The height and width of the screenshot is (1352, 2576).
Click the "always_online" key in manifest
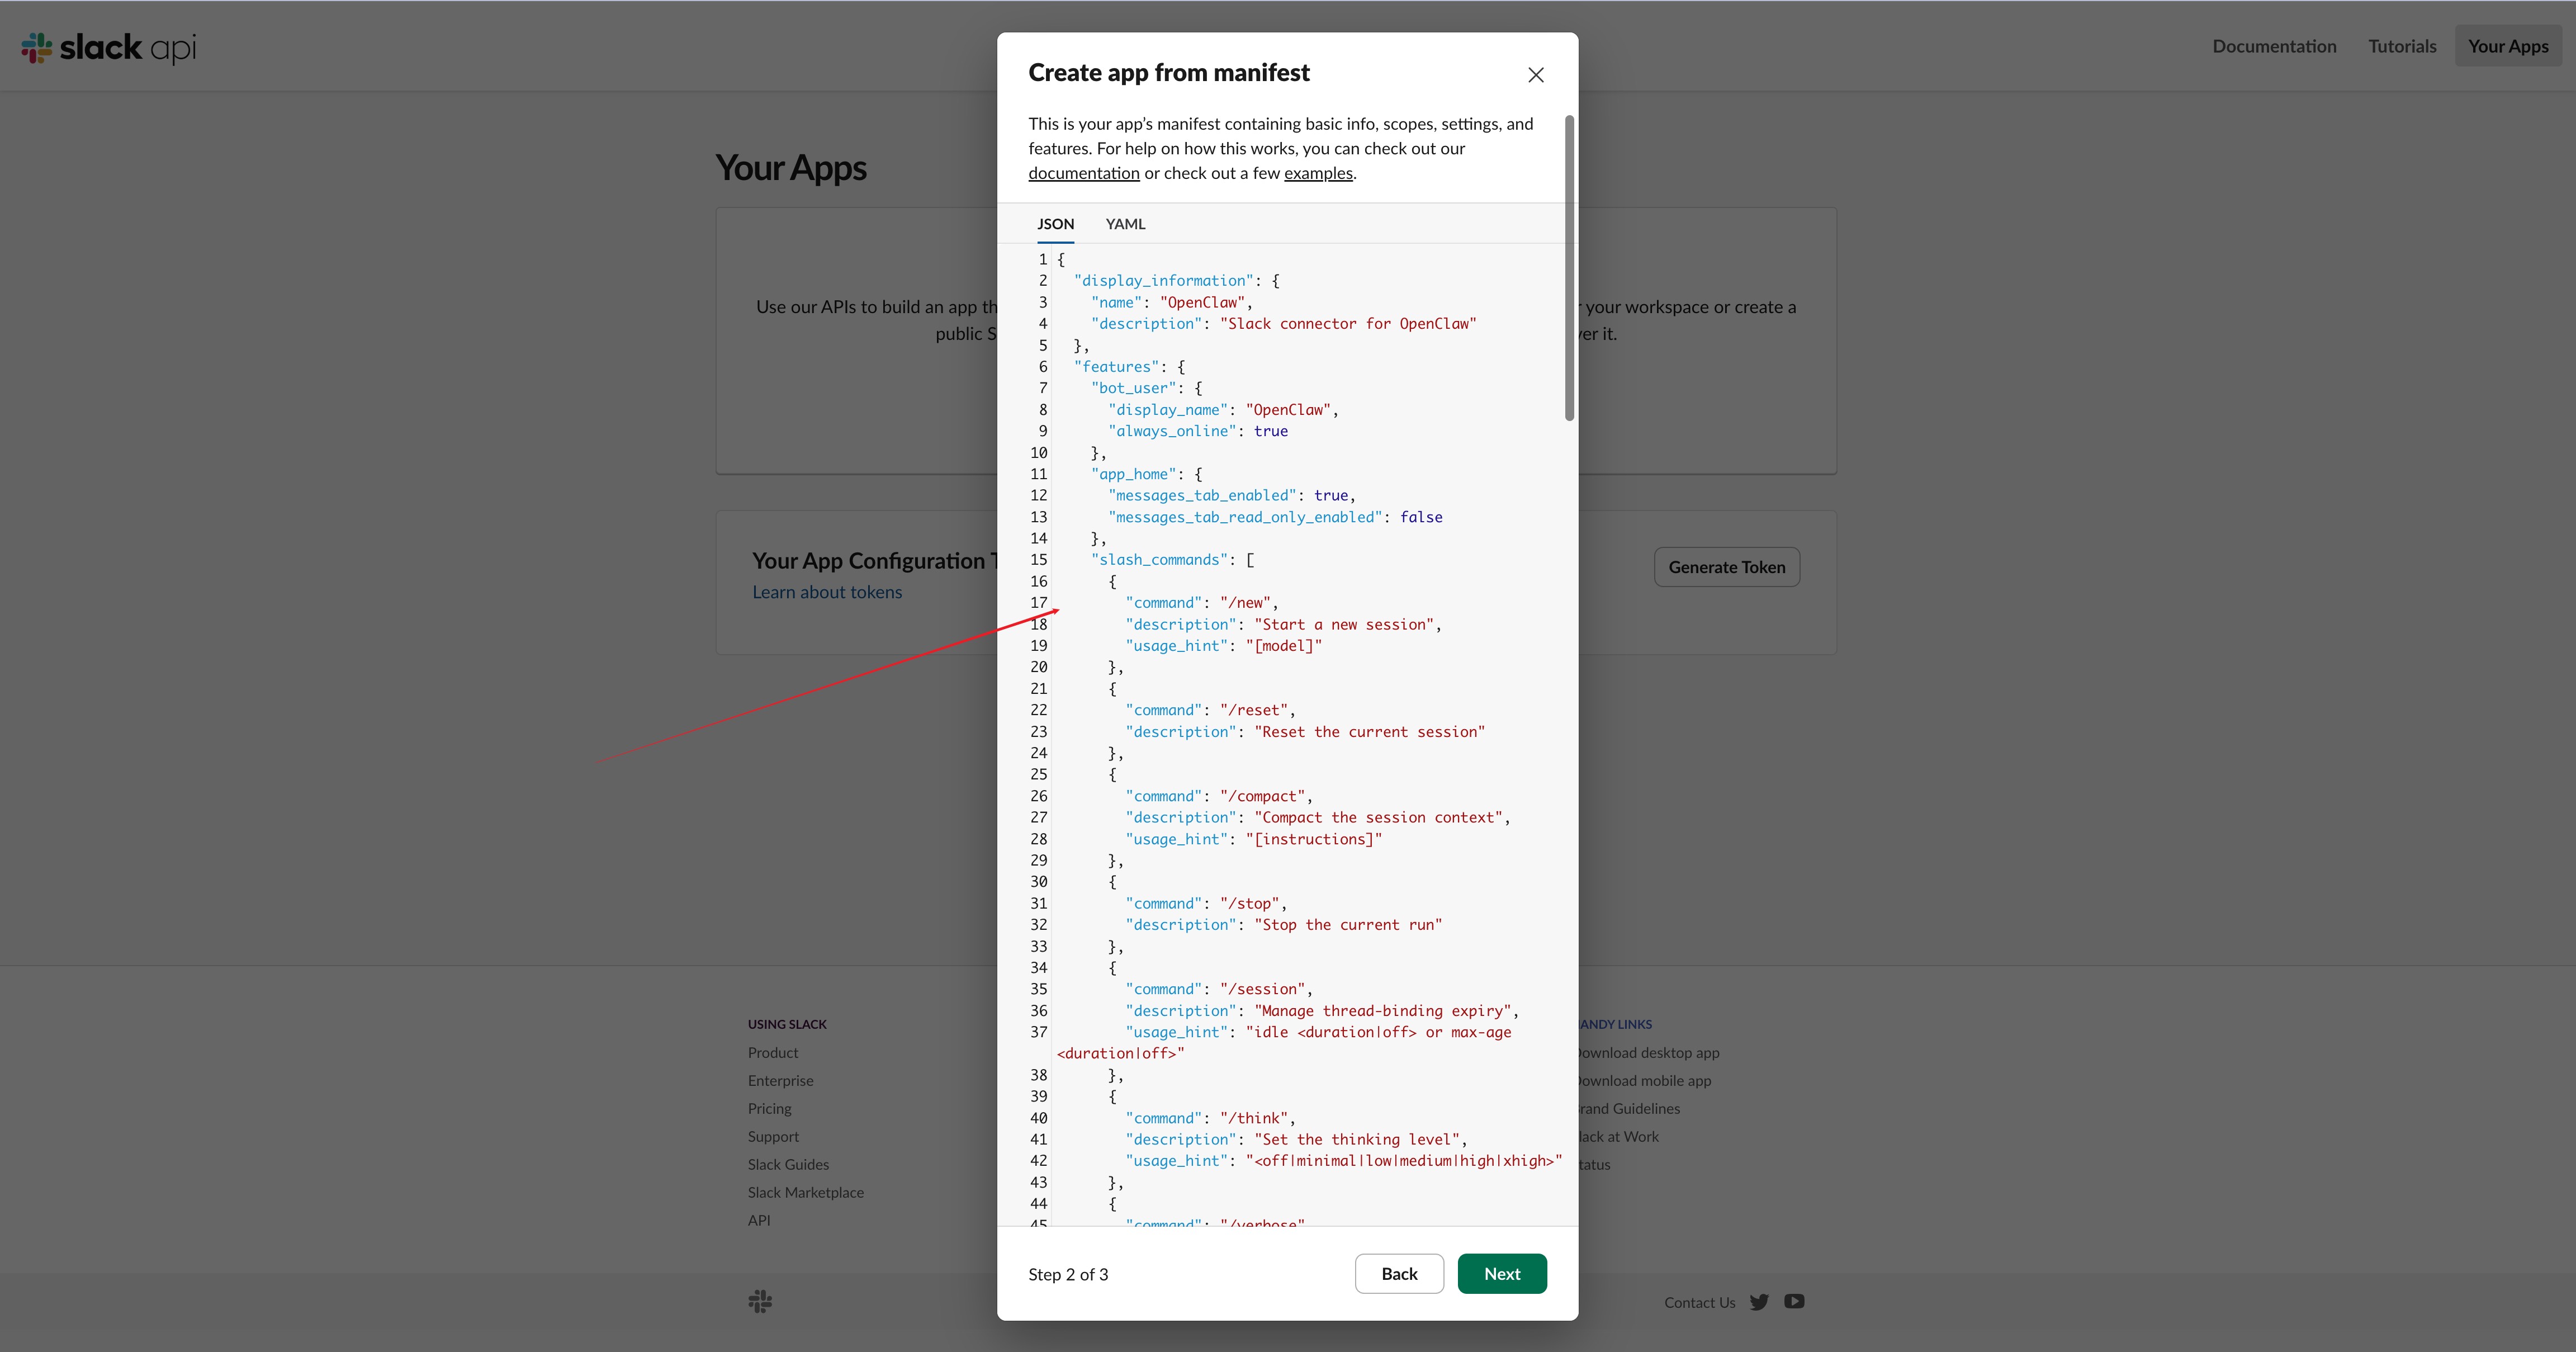click(1172, 431)
